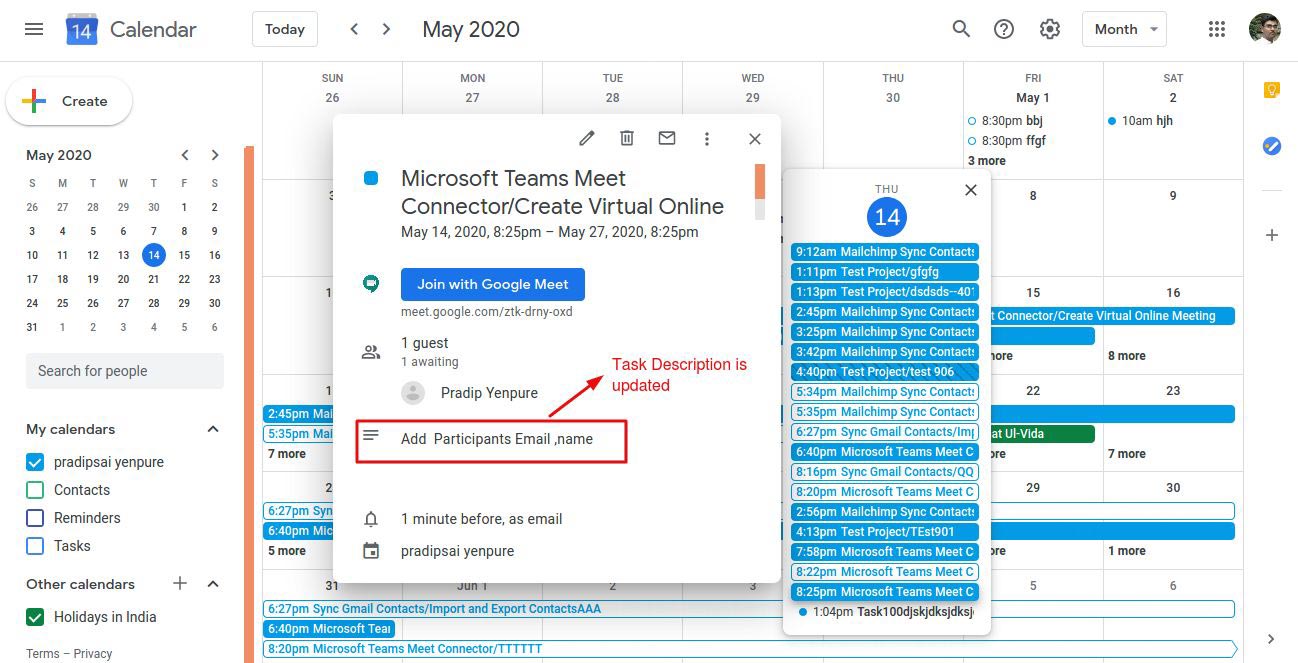Click the guests people icon

tap(371, 352)
